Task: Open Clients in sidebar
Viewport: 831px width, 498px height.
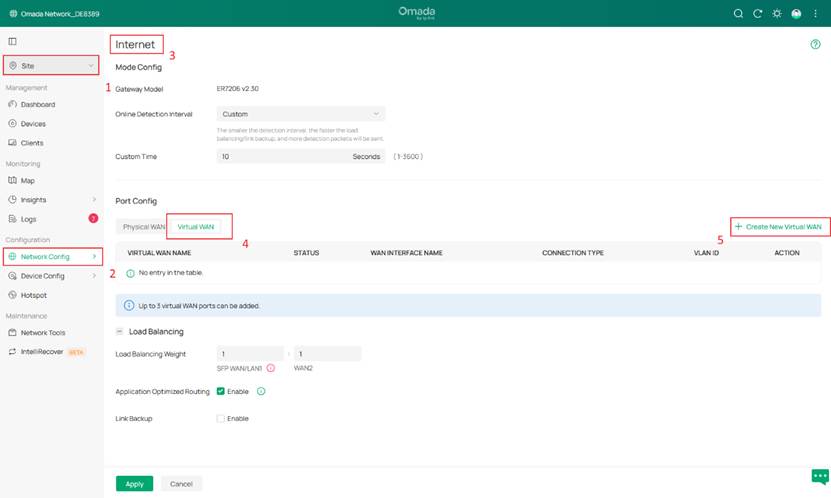Action: tap(32, 143)
